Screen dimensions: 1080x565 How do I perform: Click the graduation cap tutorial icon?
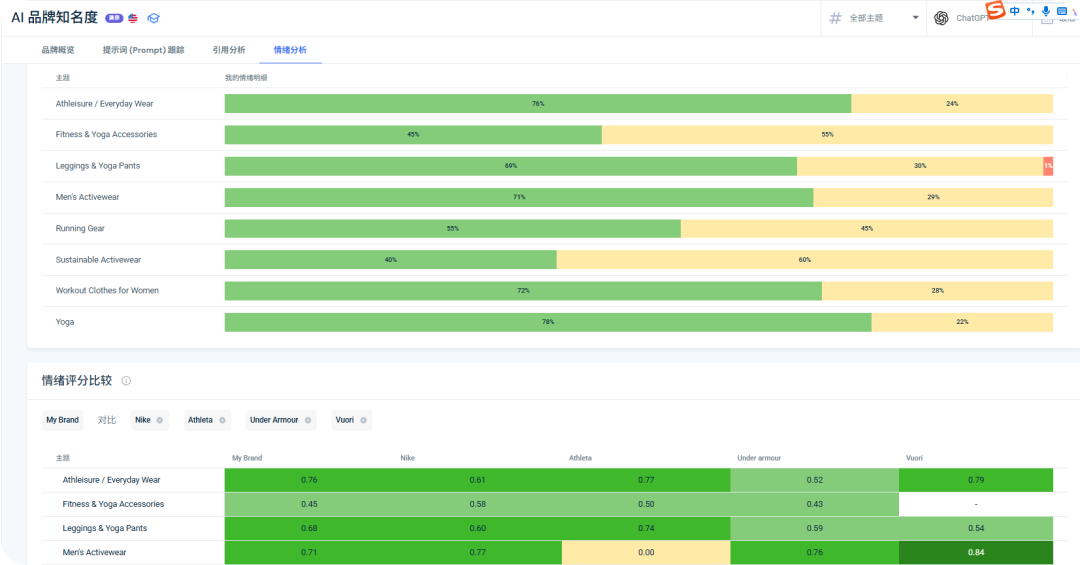point(153,19)
